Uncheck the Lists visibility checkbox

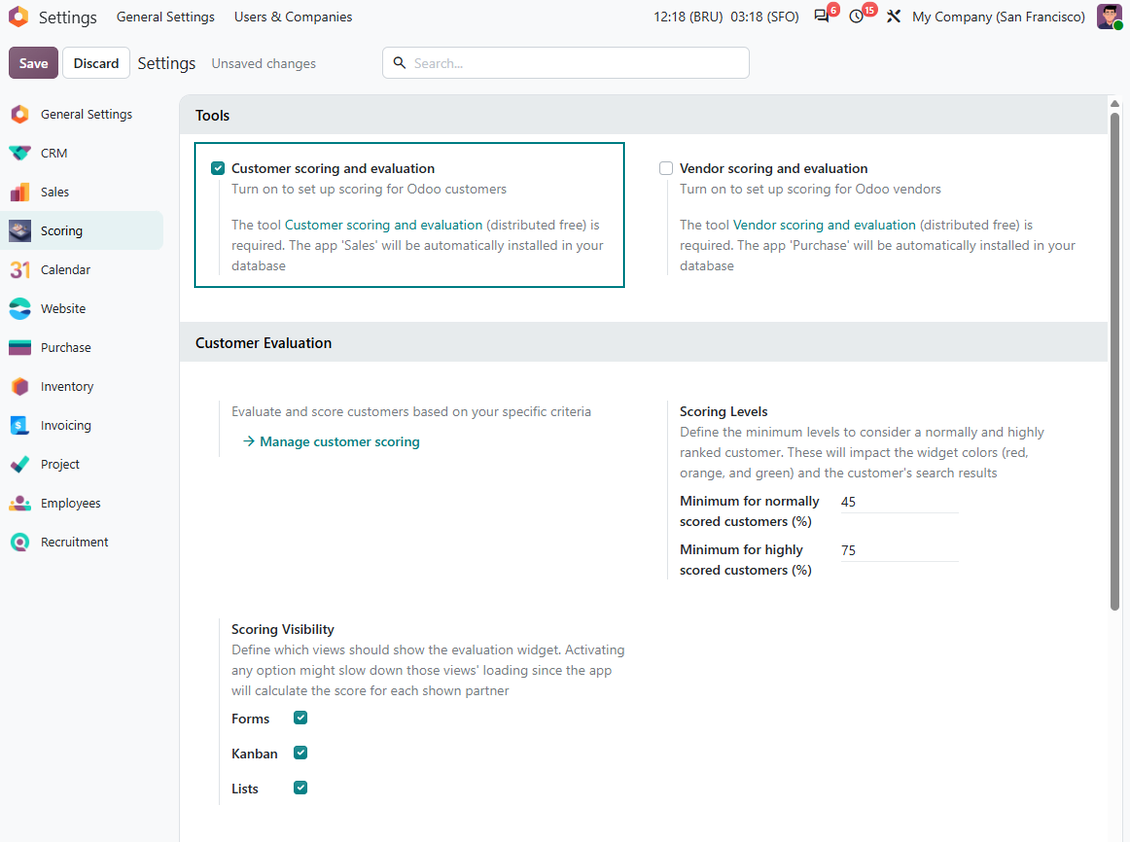pyautogui.click(x=301, y=788)
